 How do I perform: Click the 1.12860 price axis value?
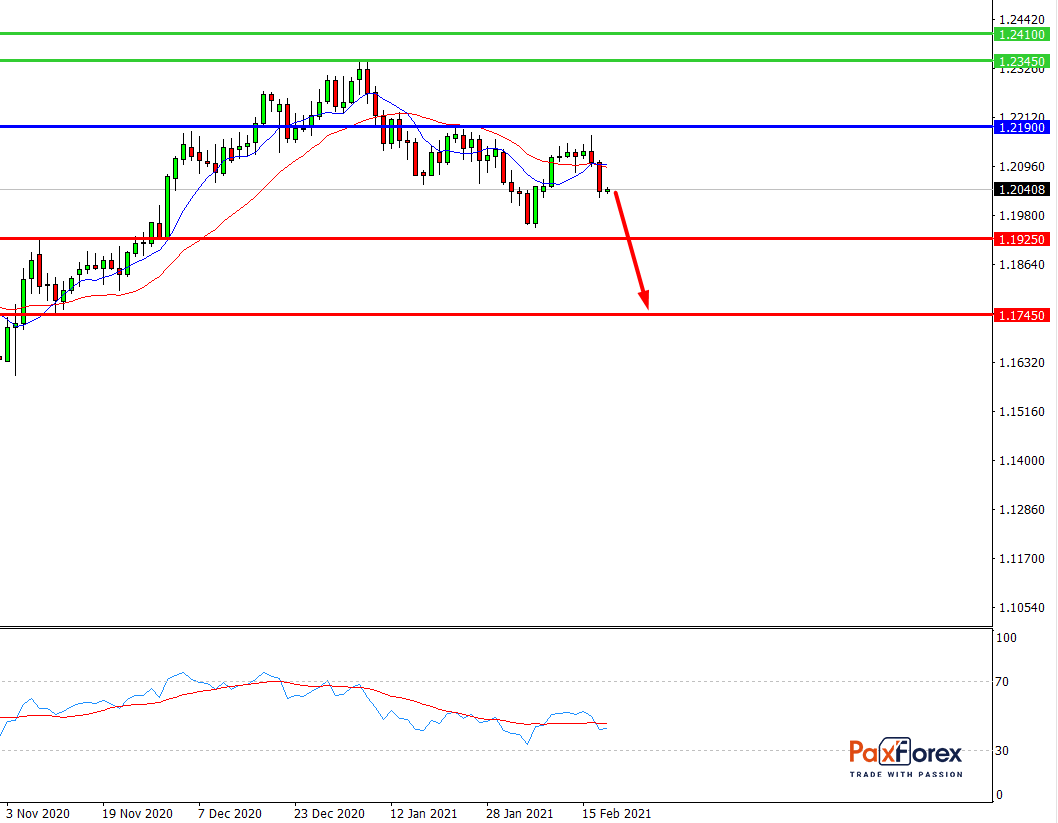pyautogui.click(x=1022, y=510)
